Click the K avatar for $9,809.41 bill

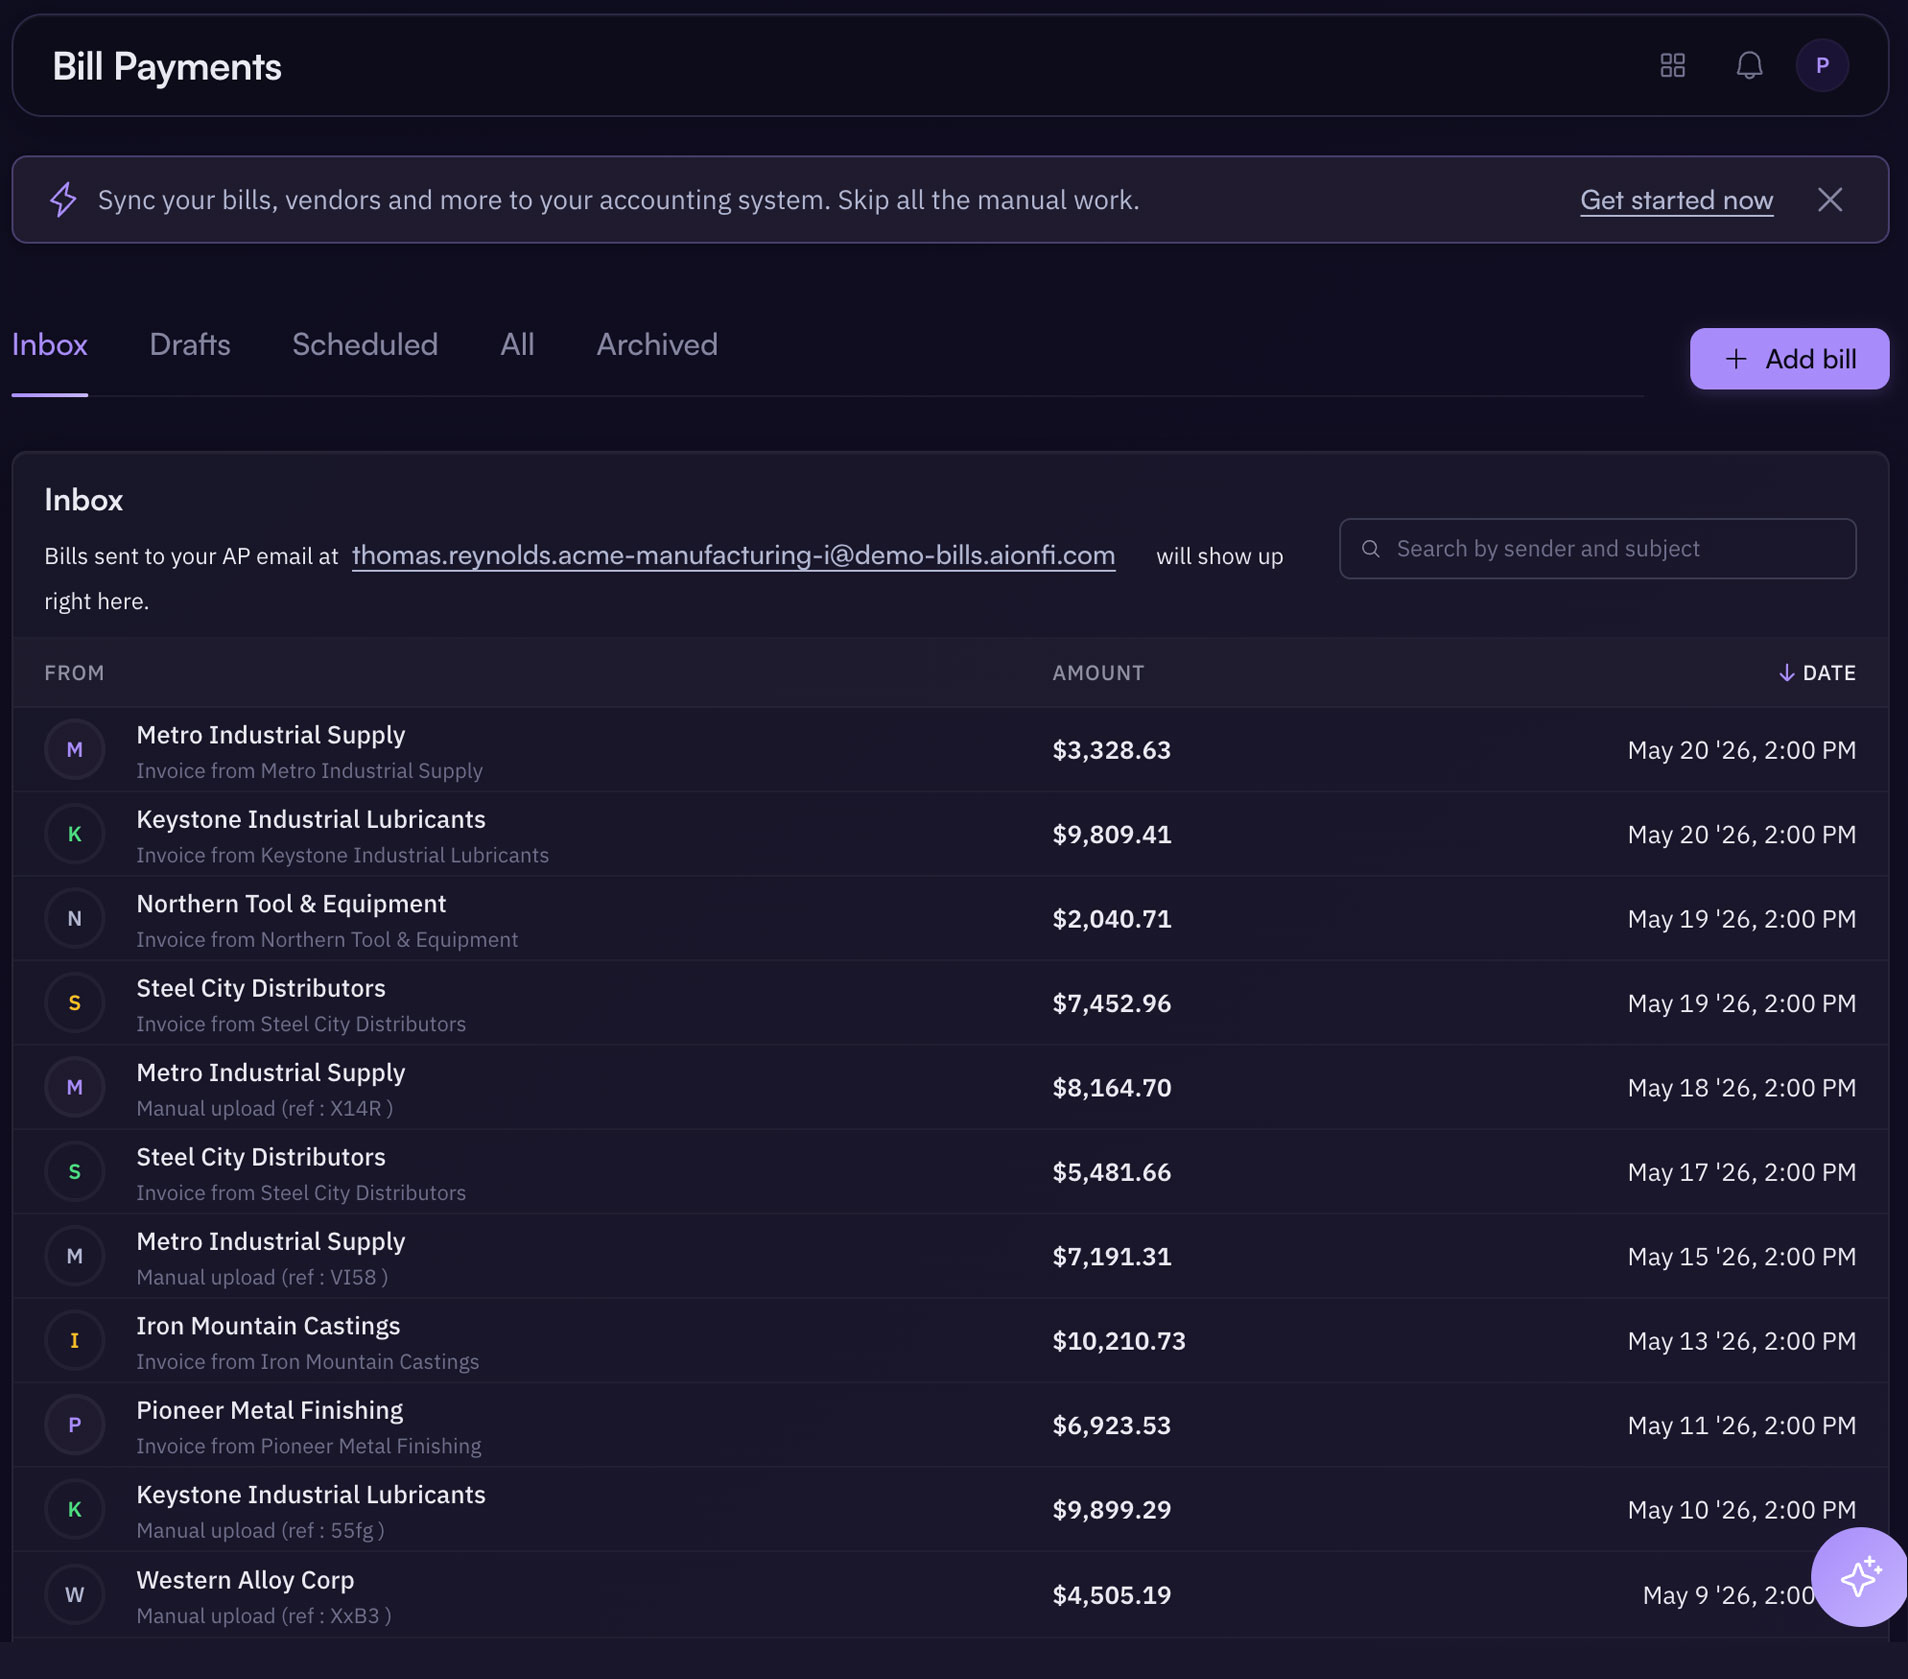[75, 834]
